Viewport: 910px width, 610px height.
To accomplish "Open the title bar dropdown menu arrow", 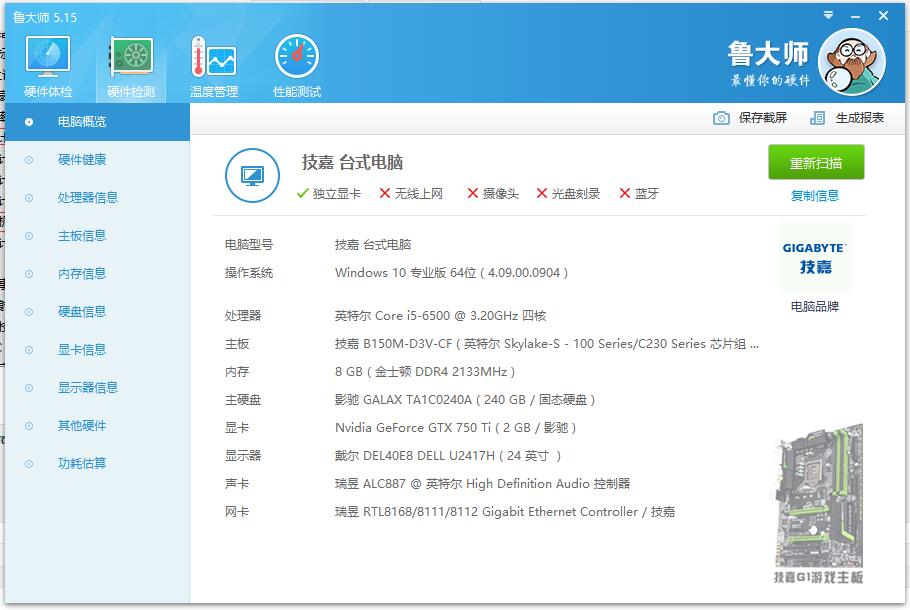I will 828,16.
